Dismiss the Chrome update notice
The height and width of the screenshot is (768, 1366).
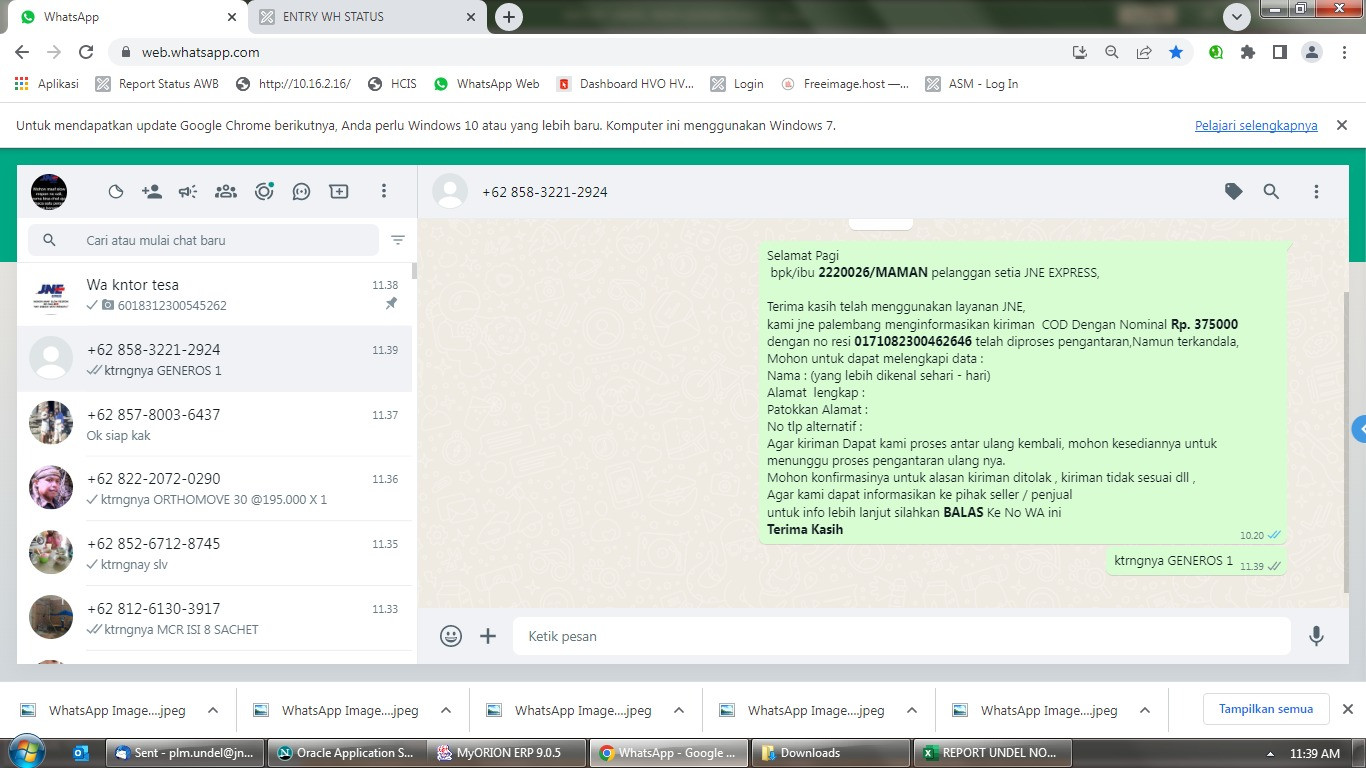[x=1342, y=125]
